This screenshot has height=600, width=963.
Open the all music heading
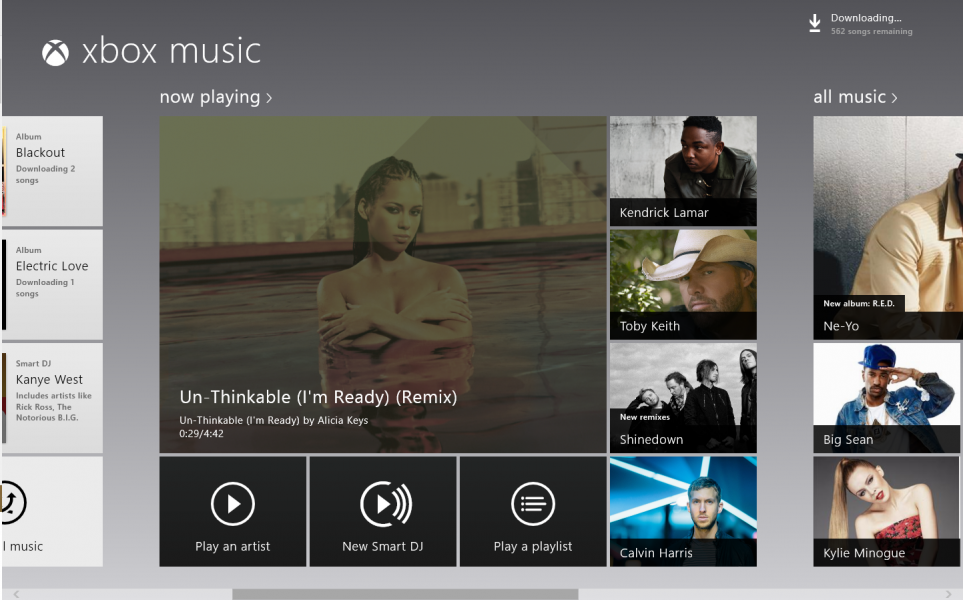coord(849,97)
